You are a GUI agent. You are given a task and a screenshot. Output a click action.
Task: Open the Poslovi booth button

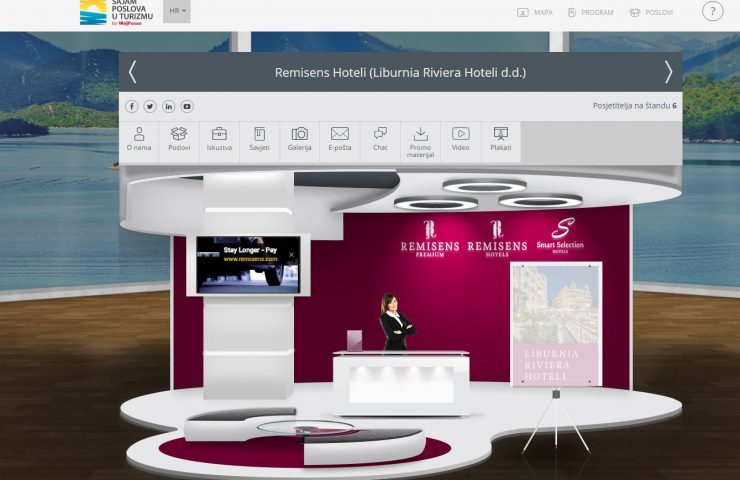point(179,142)
